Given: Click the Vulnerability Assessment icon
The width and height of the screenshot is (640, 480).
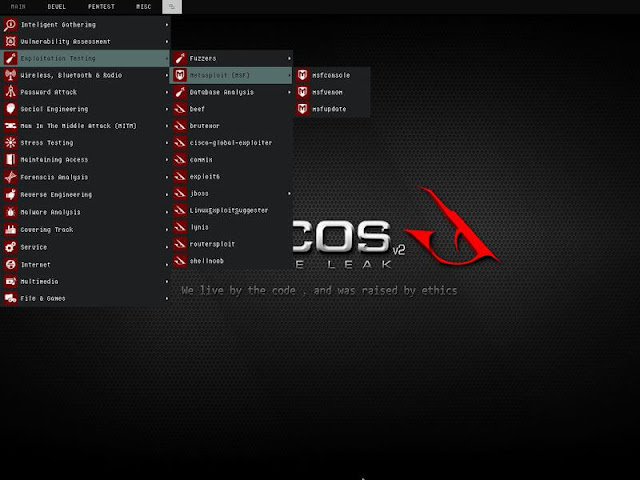Looking at the screenshot, I should click(11, 41).
